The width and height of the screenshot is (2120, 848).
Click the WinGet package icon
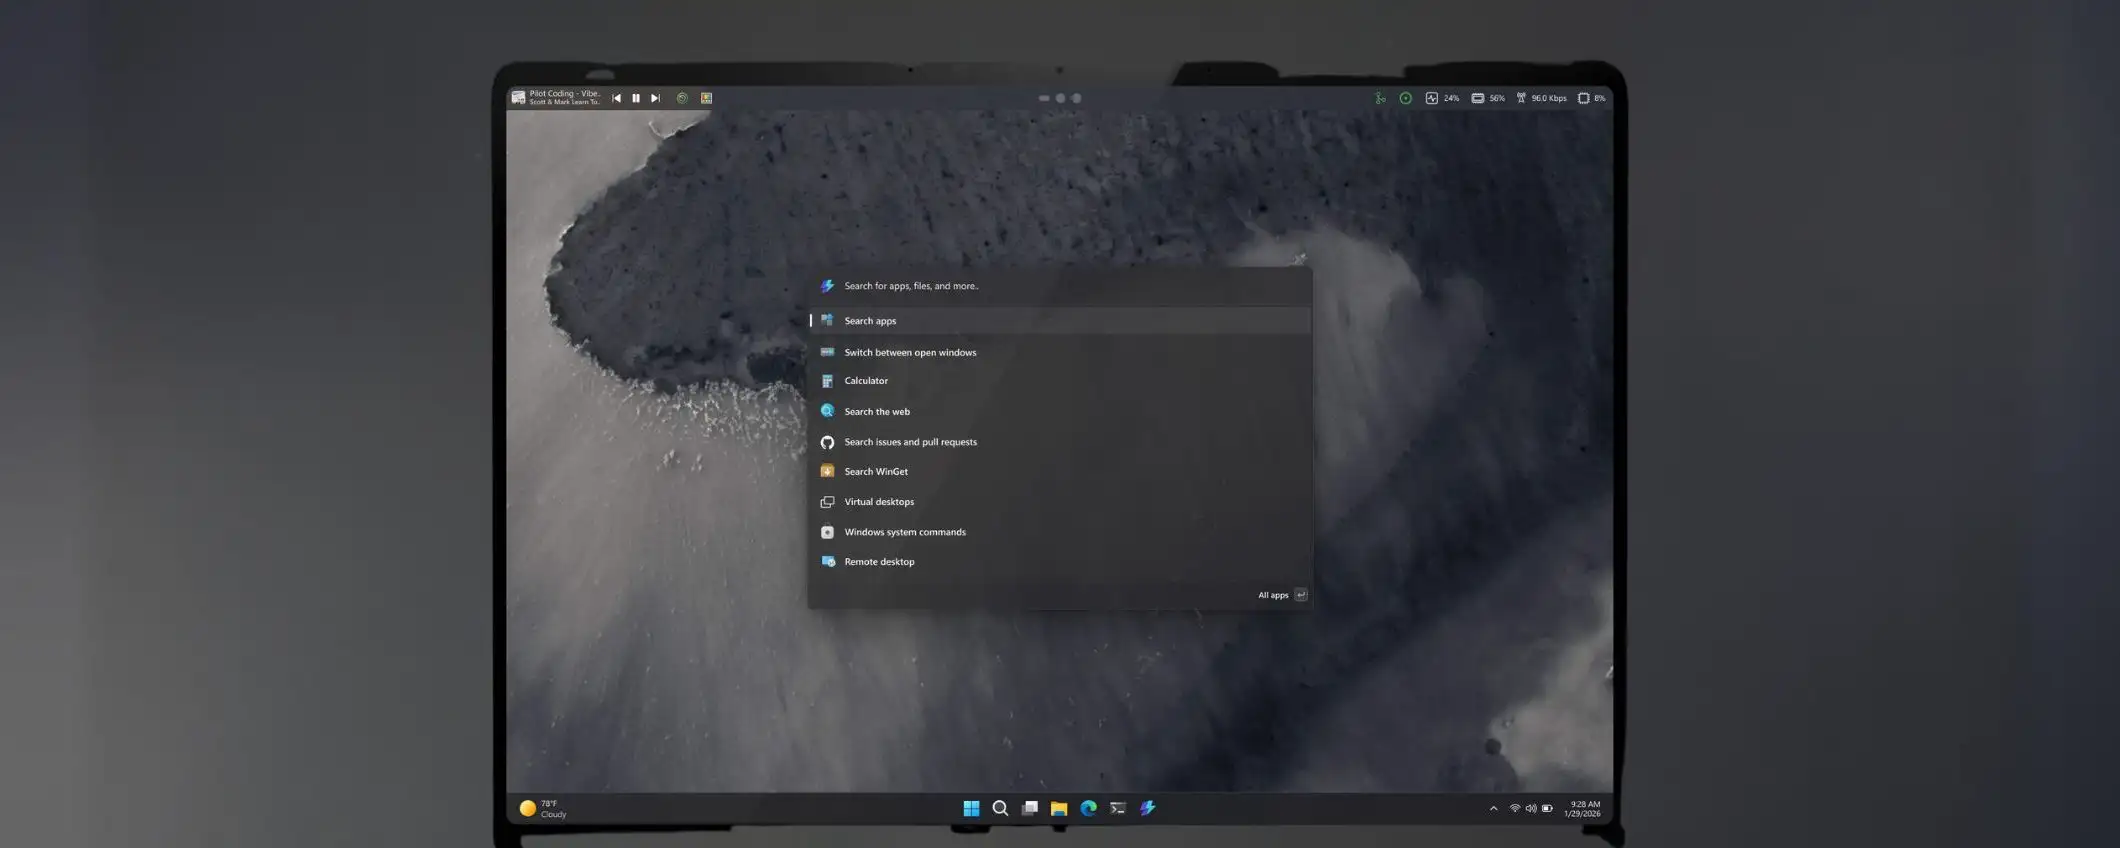[827, 471]
